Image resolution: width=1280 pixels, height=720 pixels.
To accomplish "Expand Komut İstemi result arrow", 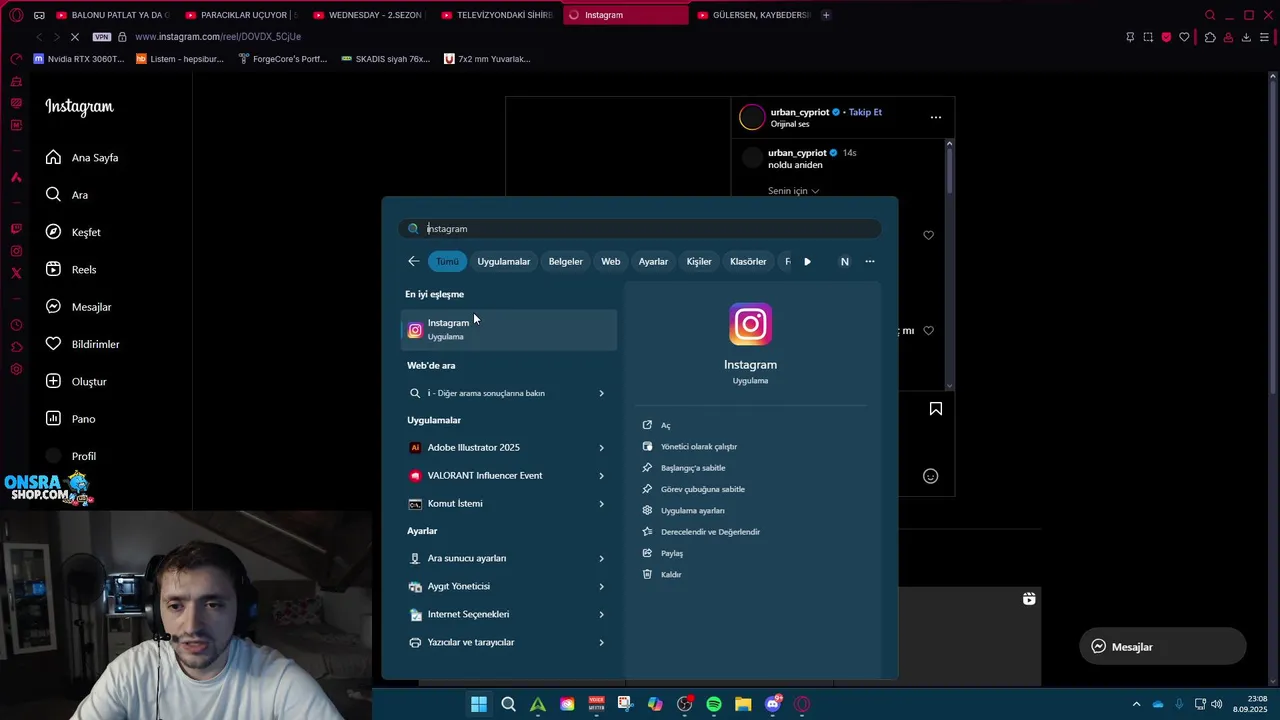I will coord(602,504).
